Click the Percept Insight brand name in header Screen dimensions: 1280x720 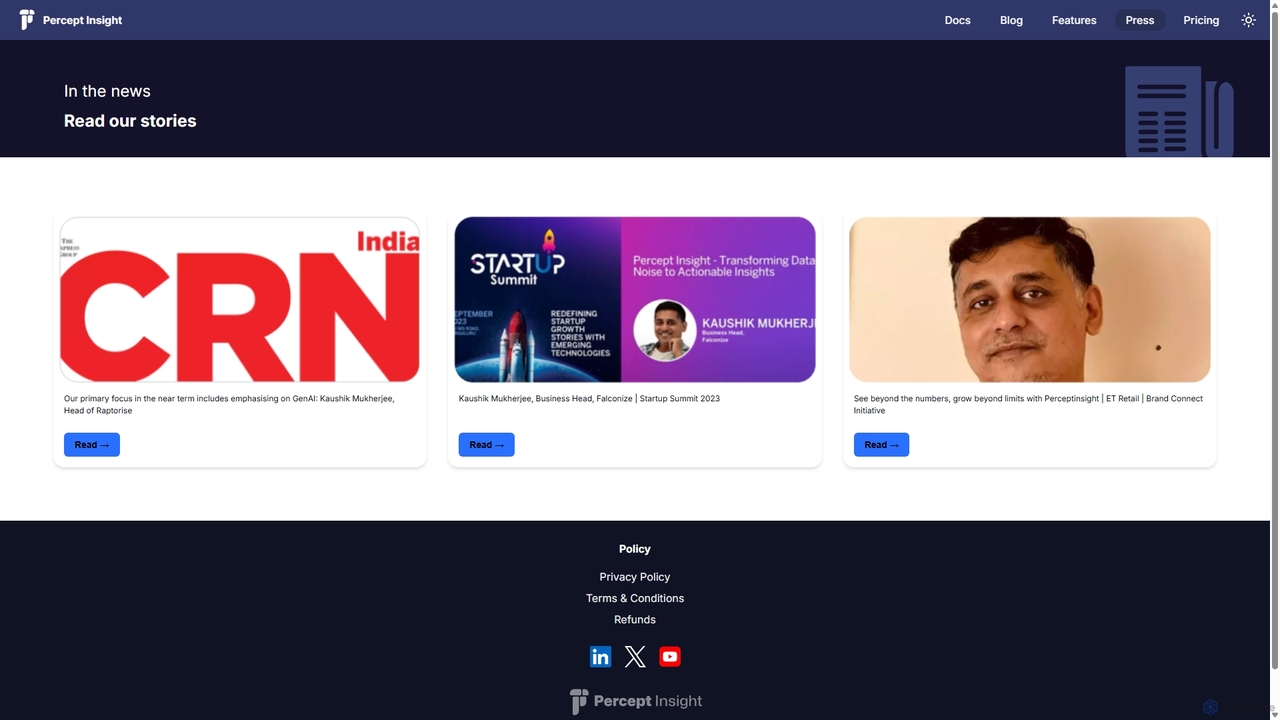[83, 20]
